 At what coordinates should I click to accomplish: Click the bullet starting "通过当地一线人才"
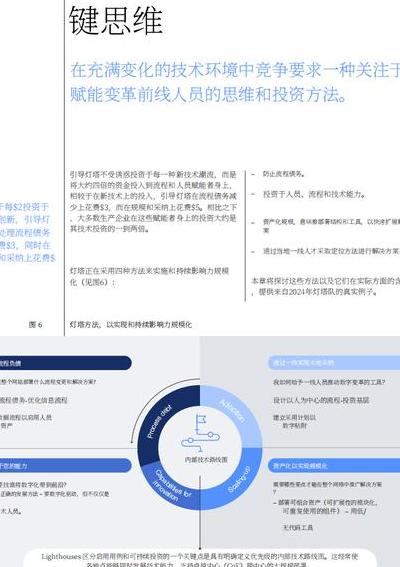coord(331,251)
